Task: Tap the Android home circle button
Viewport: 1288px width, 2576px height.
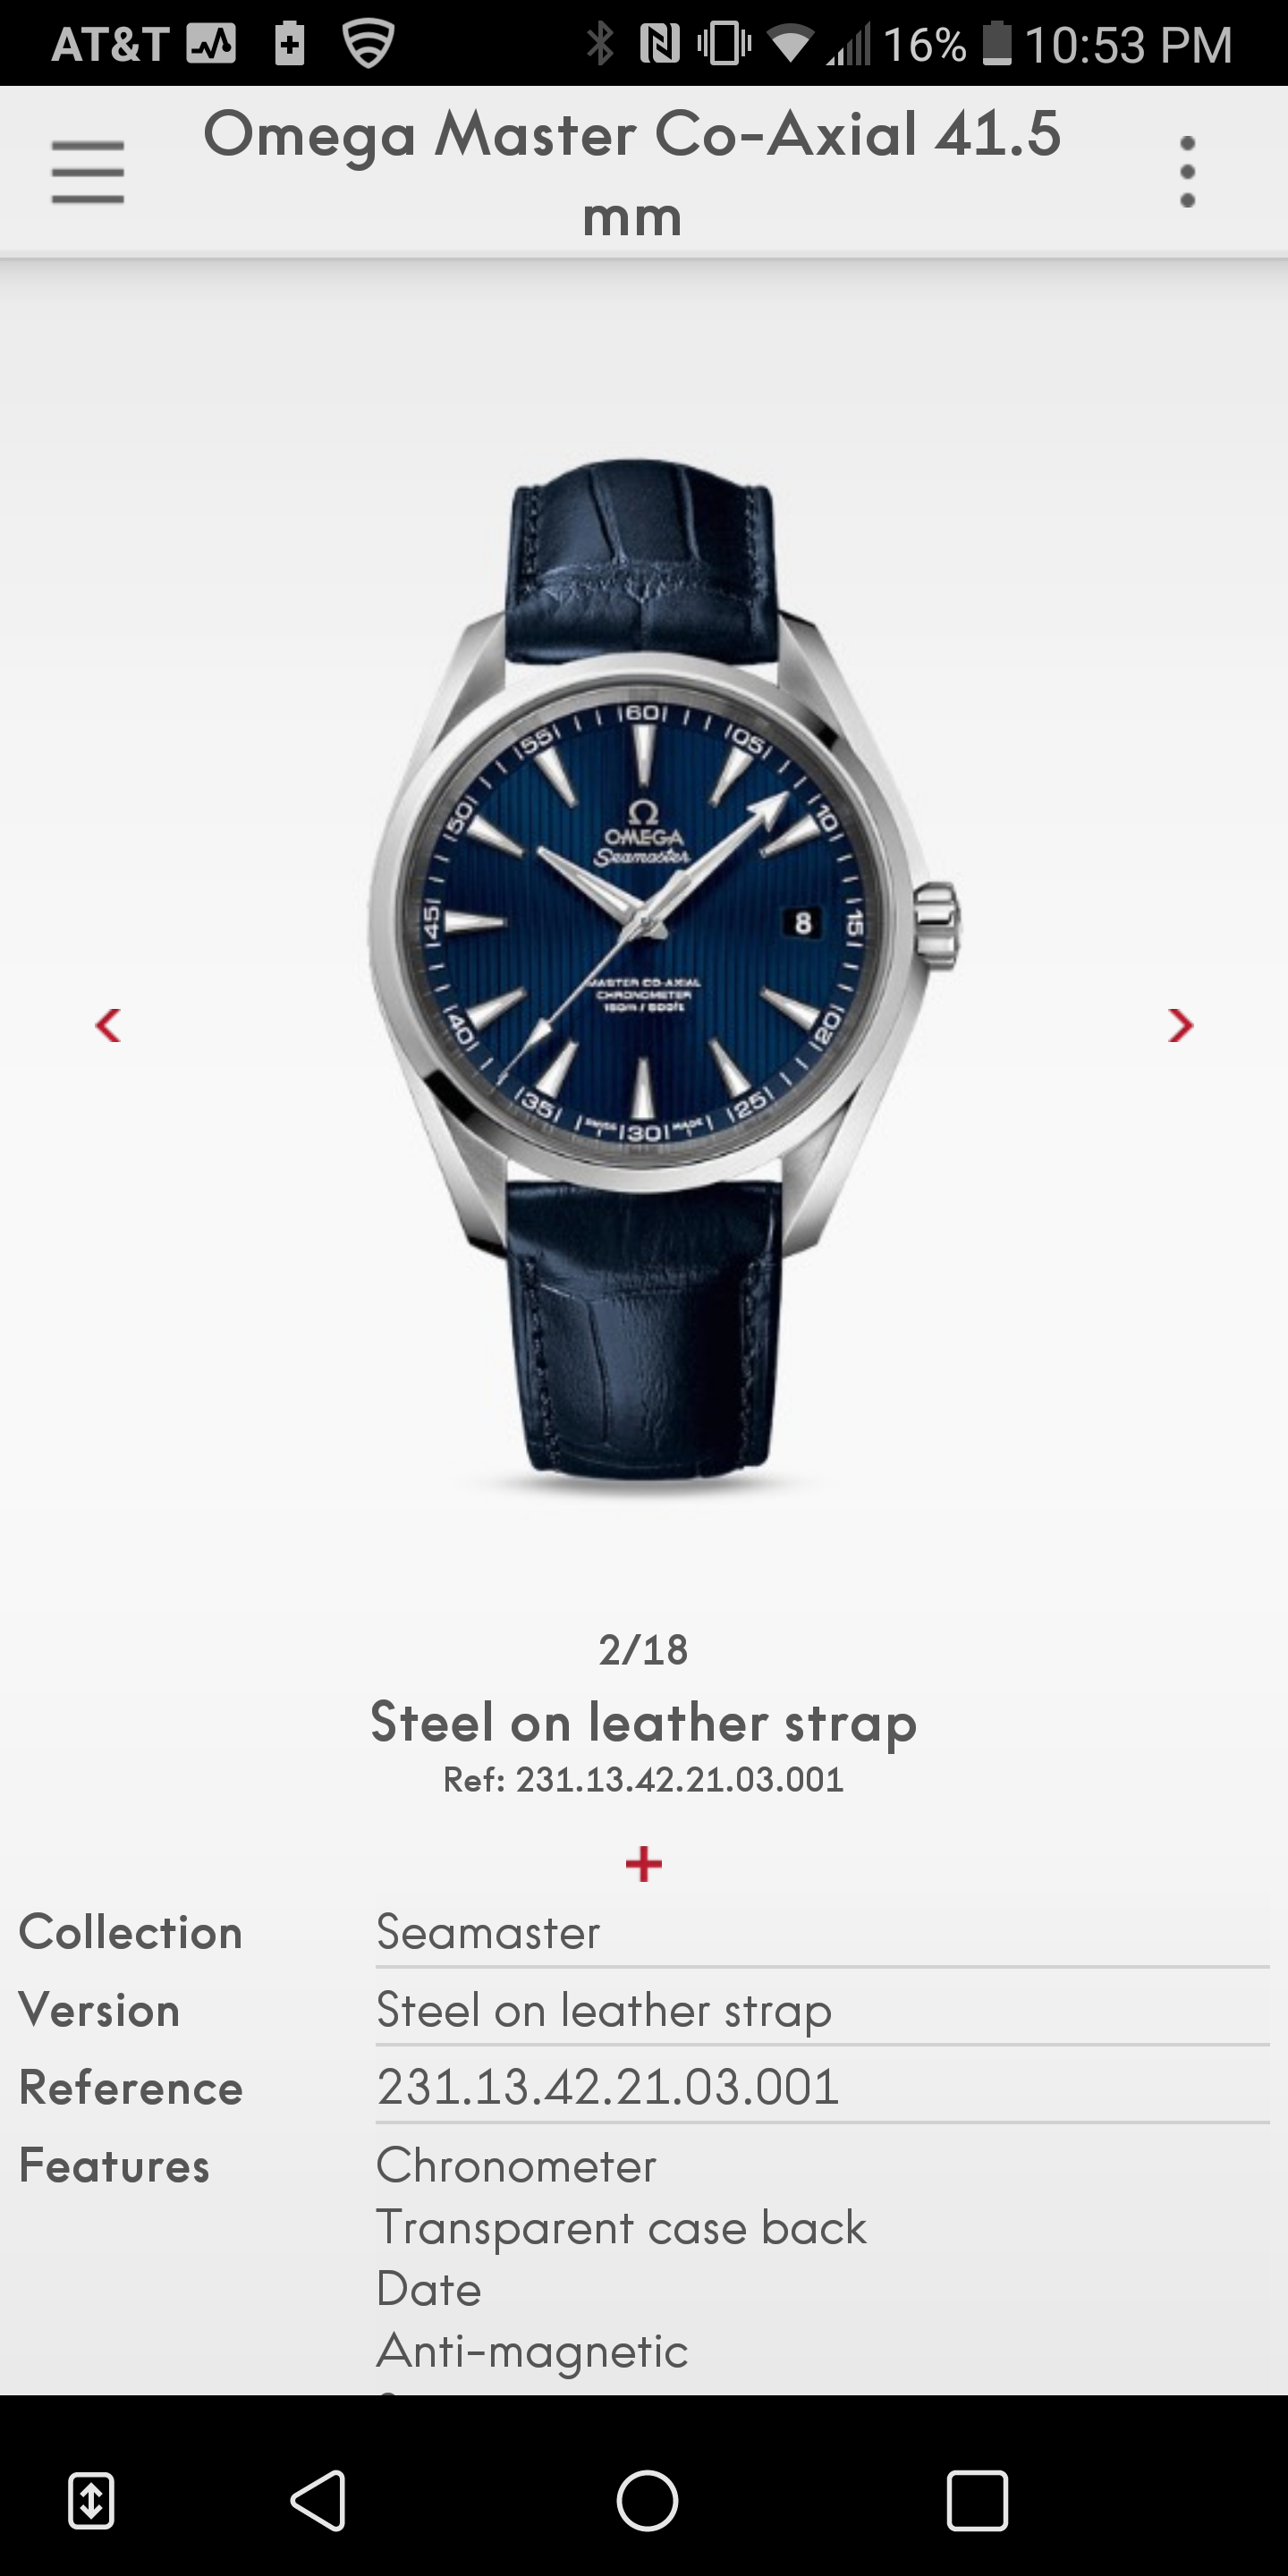Action: pyautogui.click(x=647, y=2501)
